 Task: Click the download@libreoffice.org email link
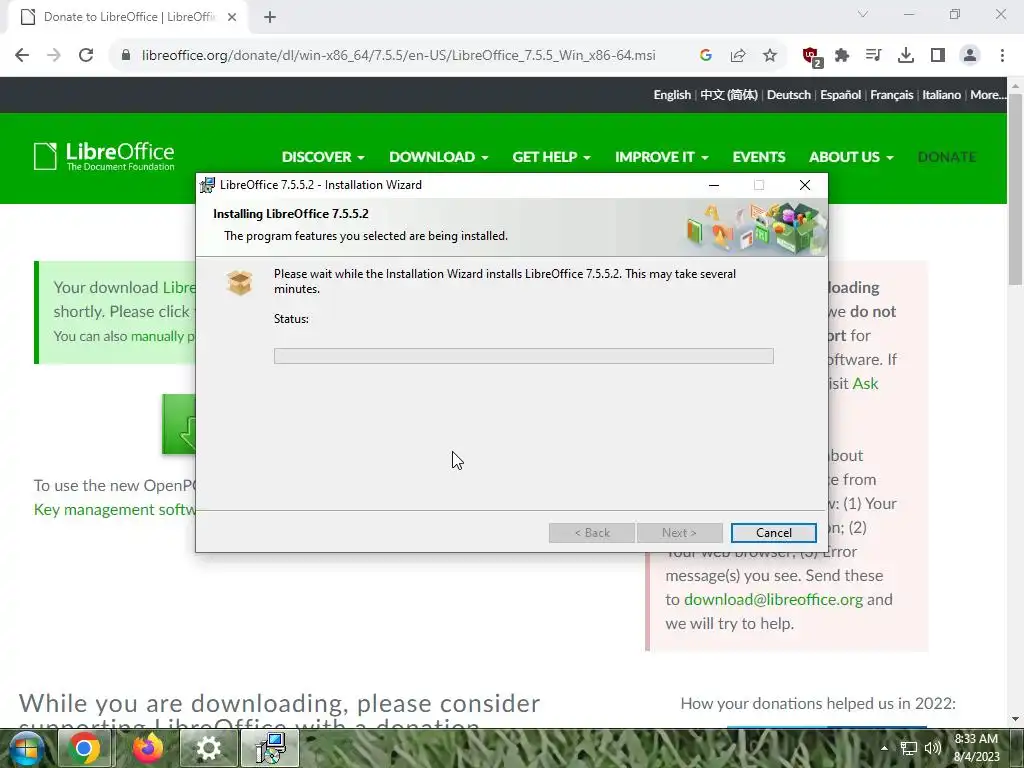point(773,600)
